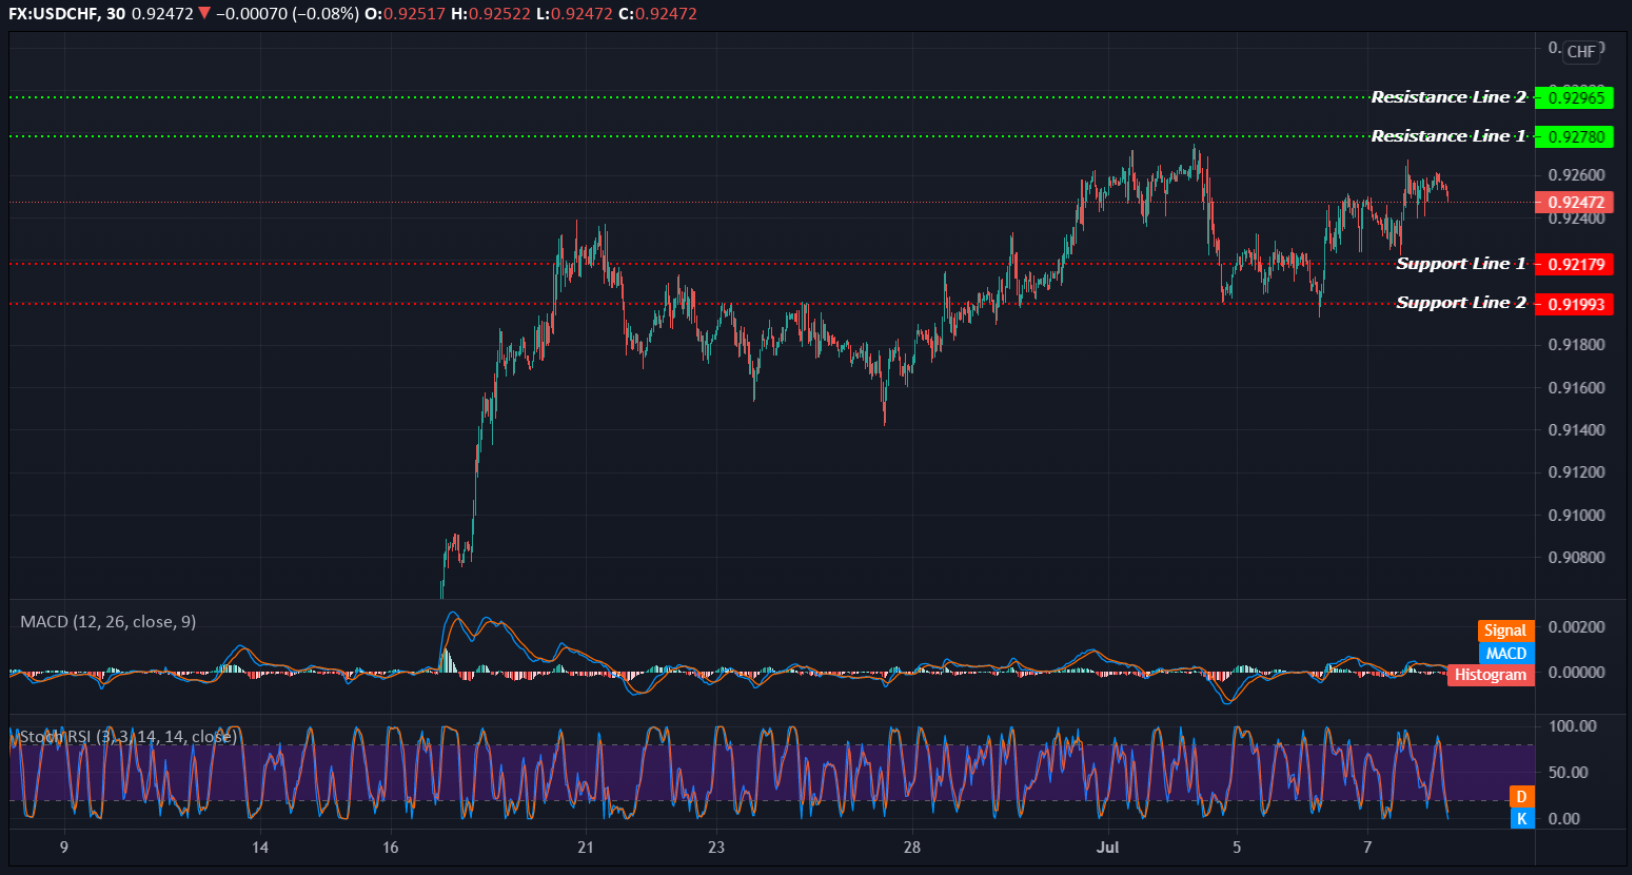Click the L:0.92472 low value in header
This screenshot has width=1632, height=875.
(x=574, y=14)
